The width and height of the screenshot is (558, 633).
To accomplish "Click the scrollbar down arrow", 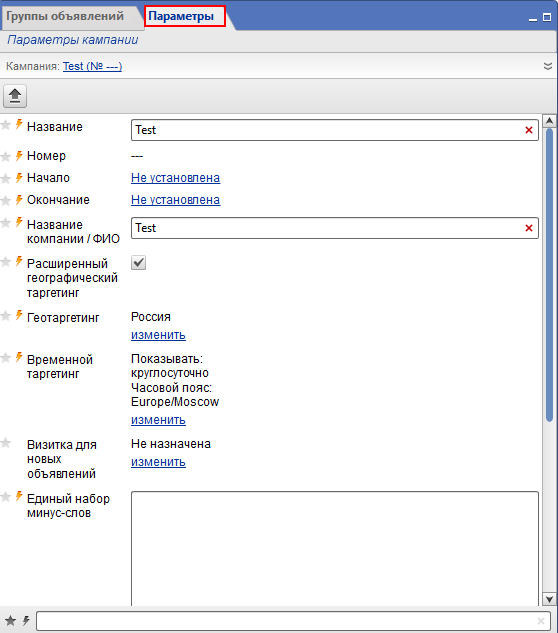I will coord(549,599).
